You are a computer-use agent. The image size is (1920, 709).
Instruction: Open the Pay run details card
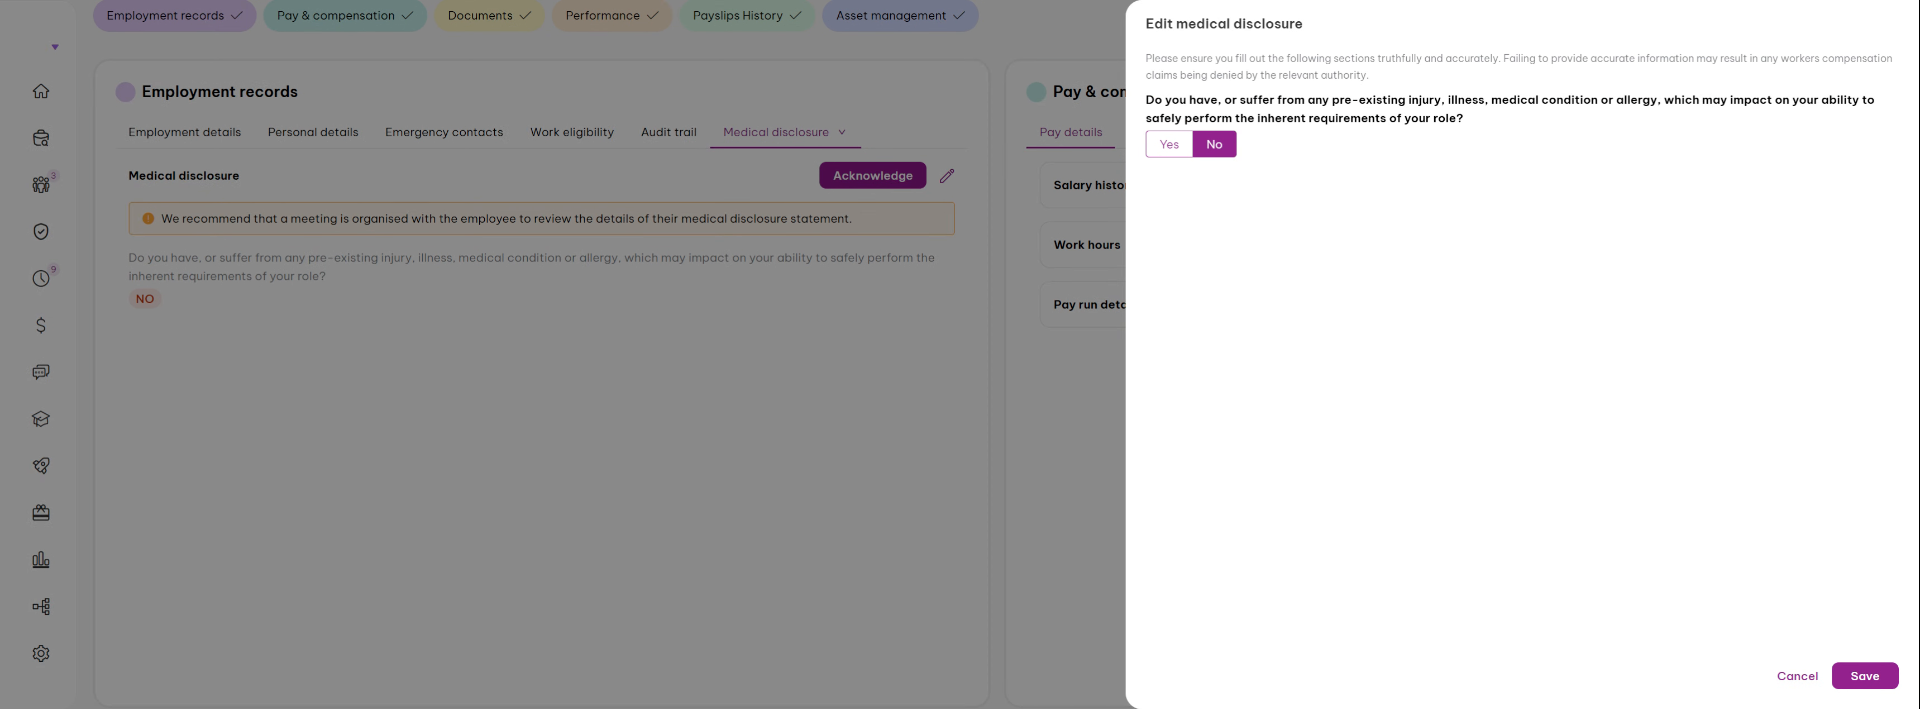1085,305
